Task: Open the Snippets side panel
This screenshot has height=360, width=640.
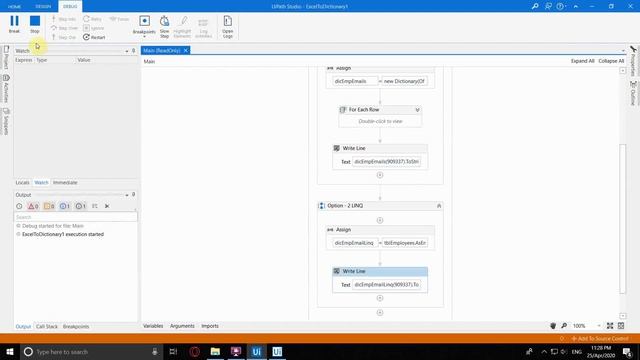Action: pos(6,121)
